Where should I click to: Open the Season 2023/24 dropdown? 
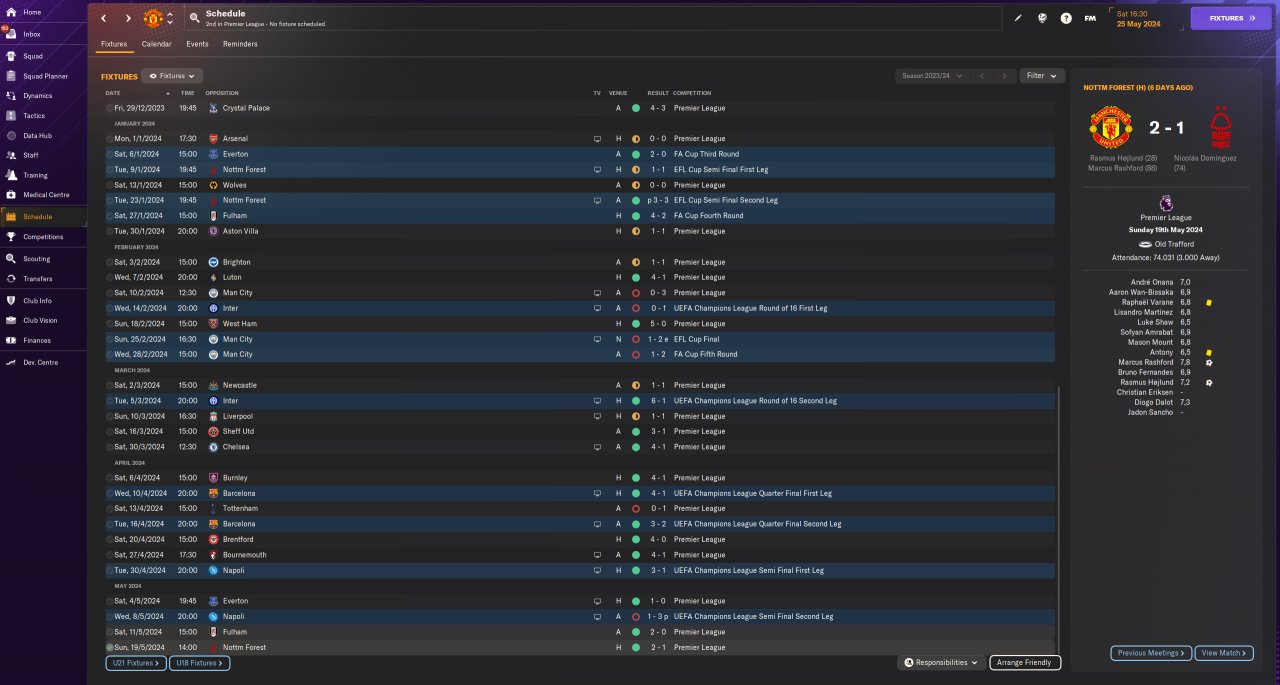tap(932, 75)
